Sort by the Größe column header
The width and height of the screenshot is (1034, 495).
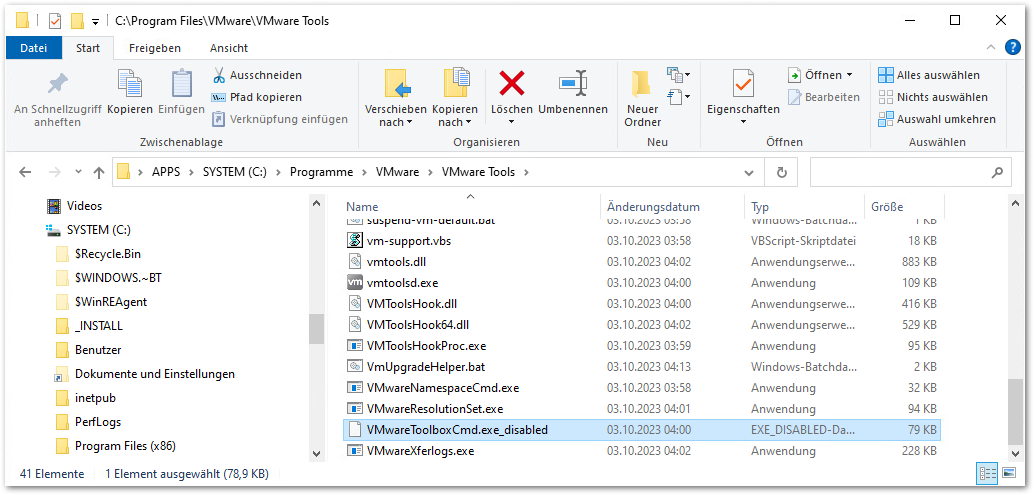click(x=888, y=207)
